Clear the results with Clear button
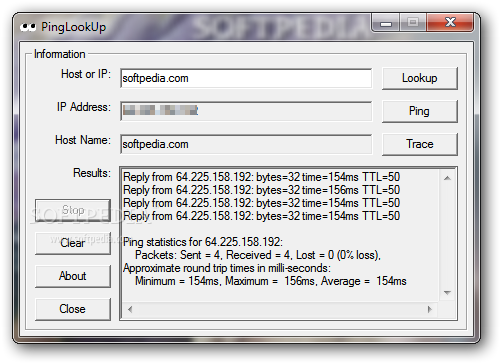This screenshot has width=501, height=364. pos(73,243)
